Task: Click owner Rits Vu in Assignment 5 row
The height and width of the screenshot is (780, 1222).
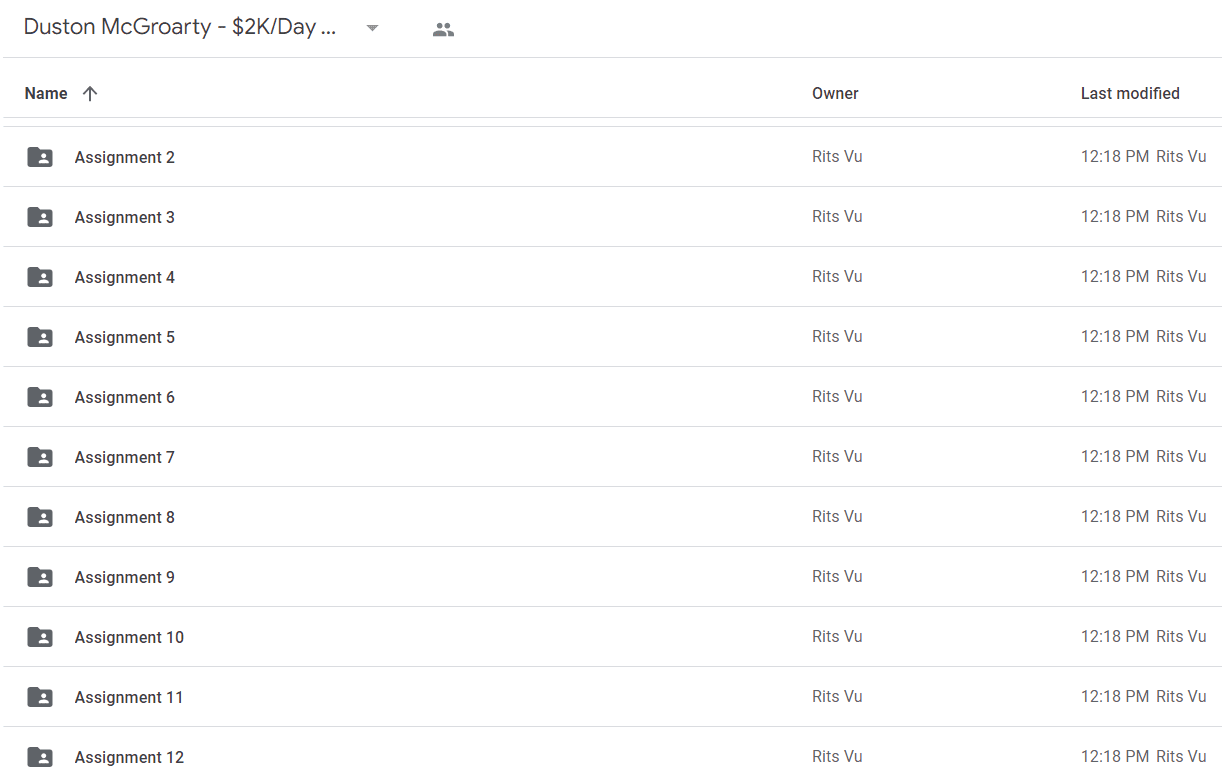Action: coord(837,336)
